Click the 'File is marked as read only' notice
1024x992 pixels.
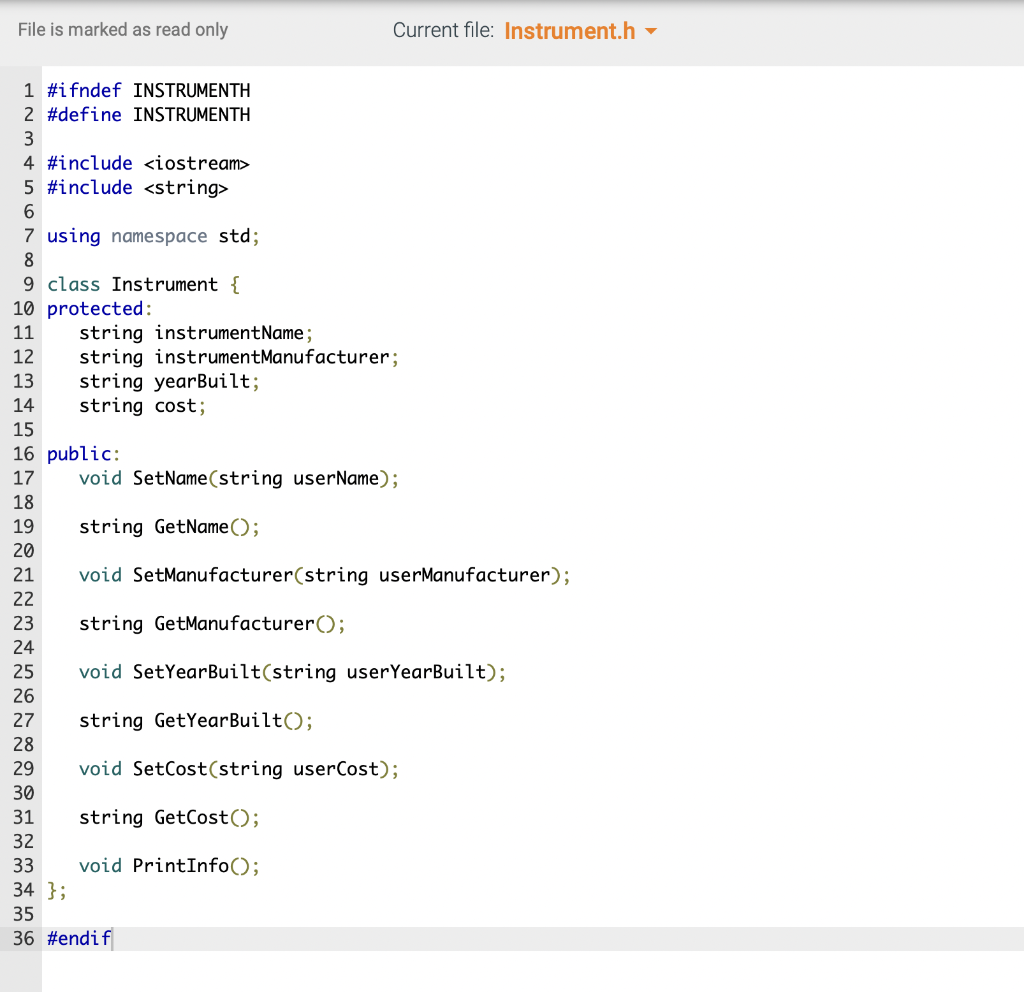[122, 30]
